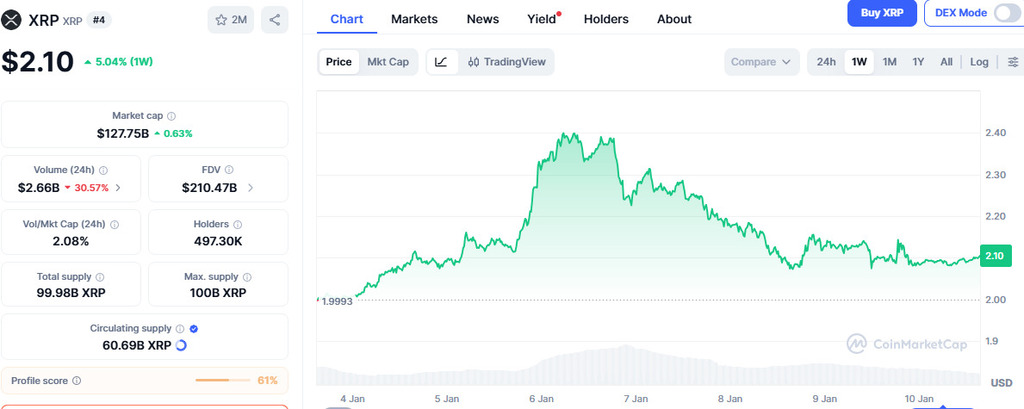Open chart settings sliders icon
The width and height of the screenshot is (1024, 409).
click(1013, 62)
